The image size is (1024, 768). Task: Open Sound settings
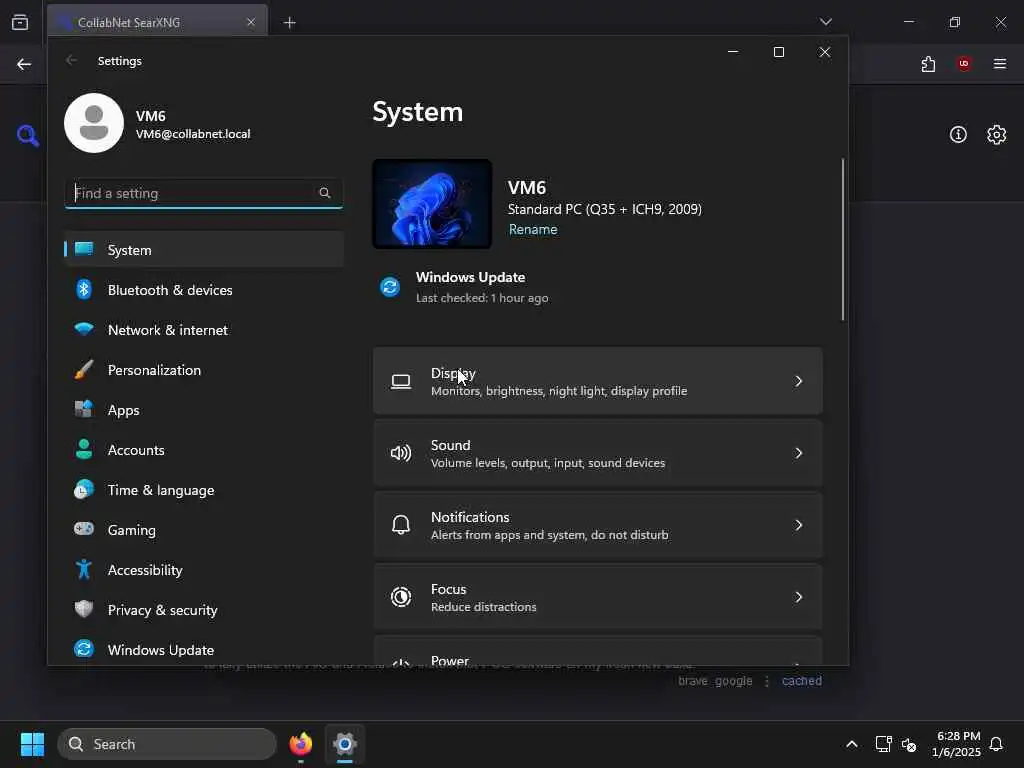pyautogui.click(x=598, y=453)
